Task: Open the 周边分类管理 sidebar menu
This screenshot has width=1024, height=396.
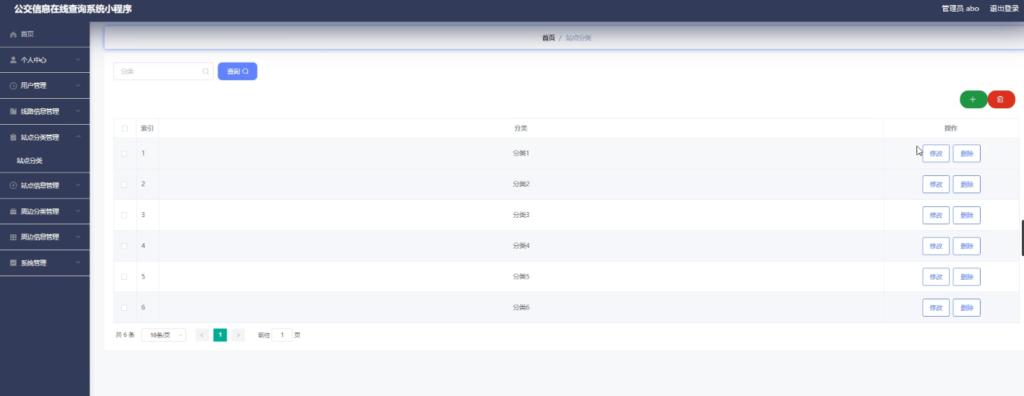Action: 44,211
